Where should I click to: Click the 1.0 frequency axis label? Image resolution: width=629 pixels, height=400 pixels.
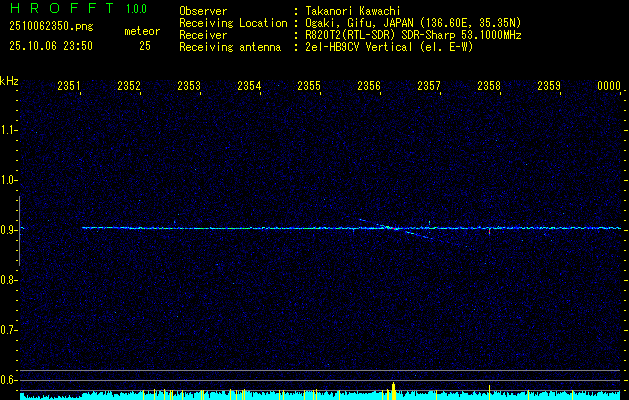[8, 180]
